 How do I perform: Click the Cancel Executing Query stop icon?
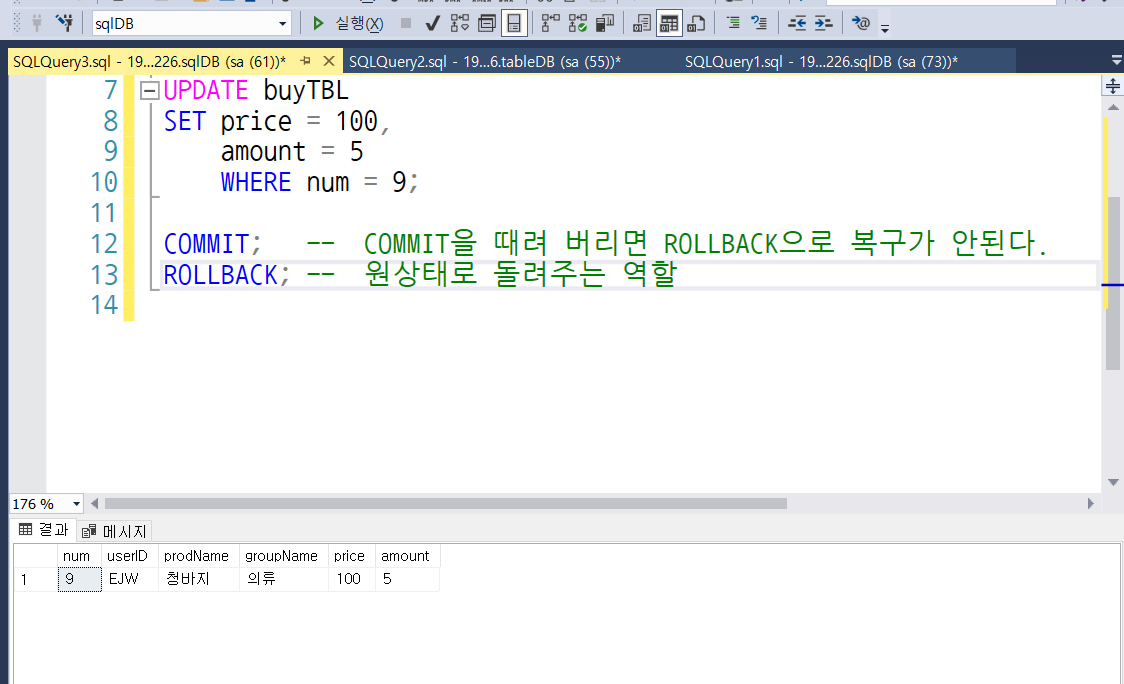click(406, 24)
